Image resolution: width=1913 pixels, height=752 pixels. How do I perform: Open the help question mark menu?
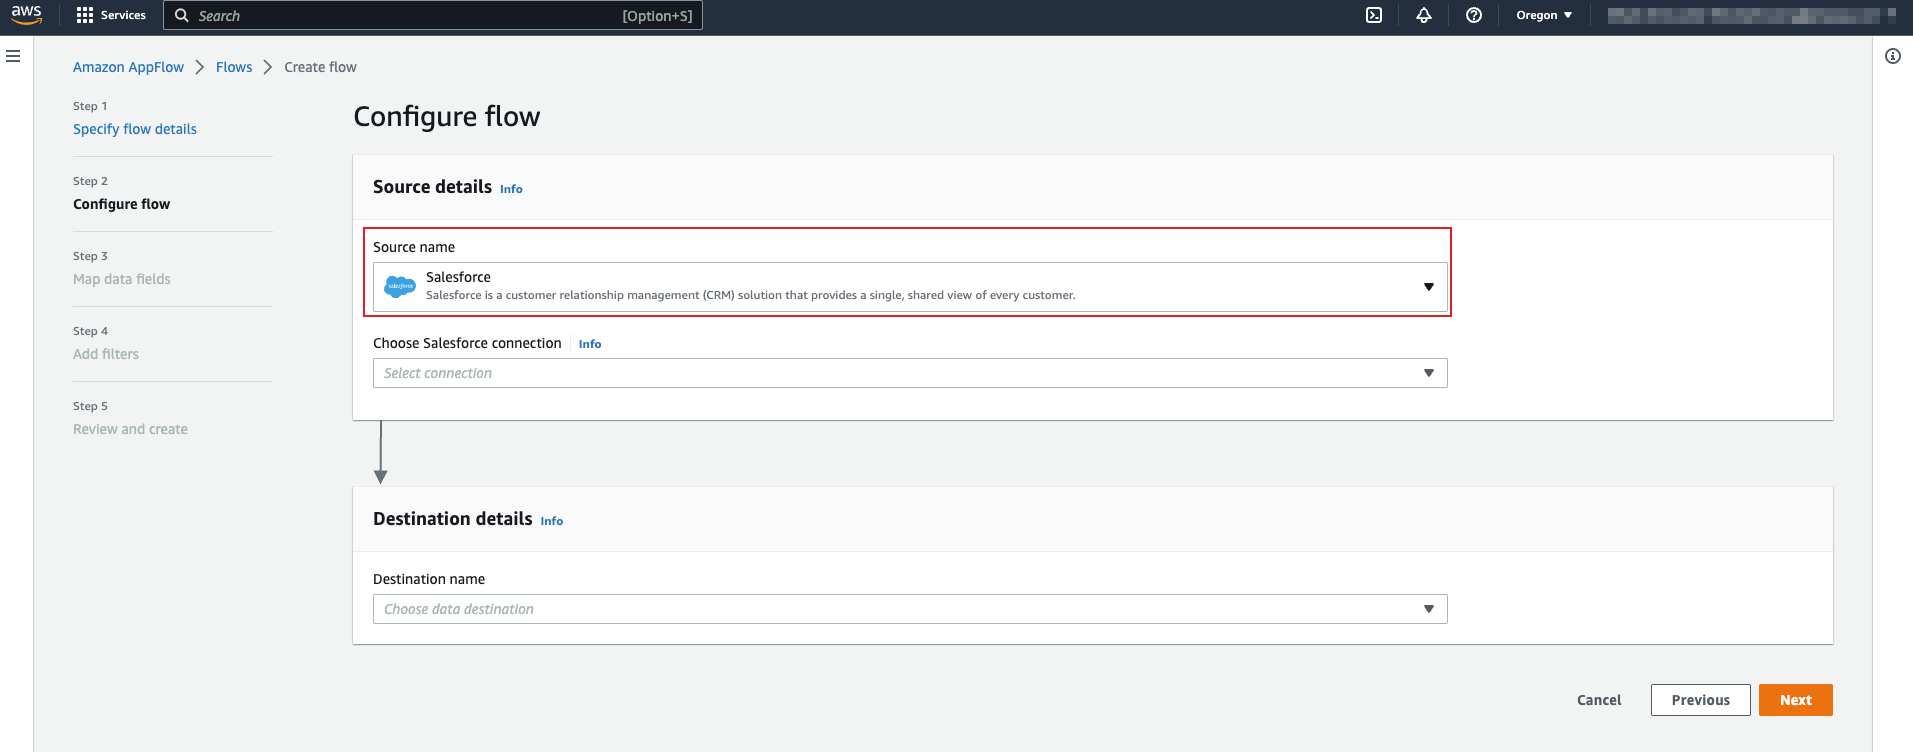[x=1474, y=15]
